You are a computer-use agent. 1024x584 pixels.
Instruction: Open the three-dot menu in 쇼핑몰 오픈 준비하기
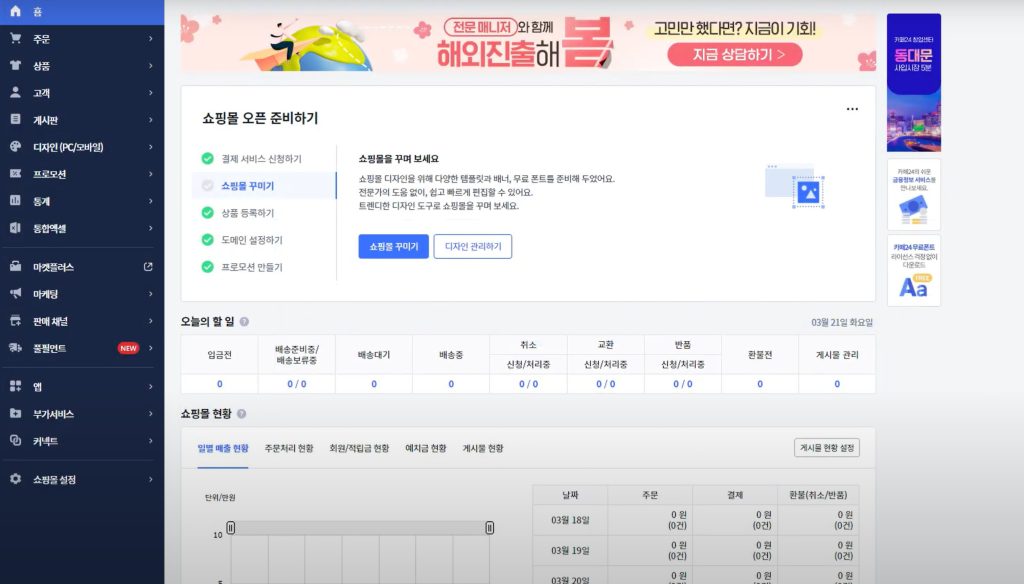click(852, 109)
